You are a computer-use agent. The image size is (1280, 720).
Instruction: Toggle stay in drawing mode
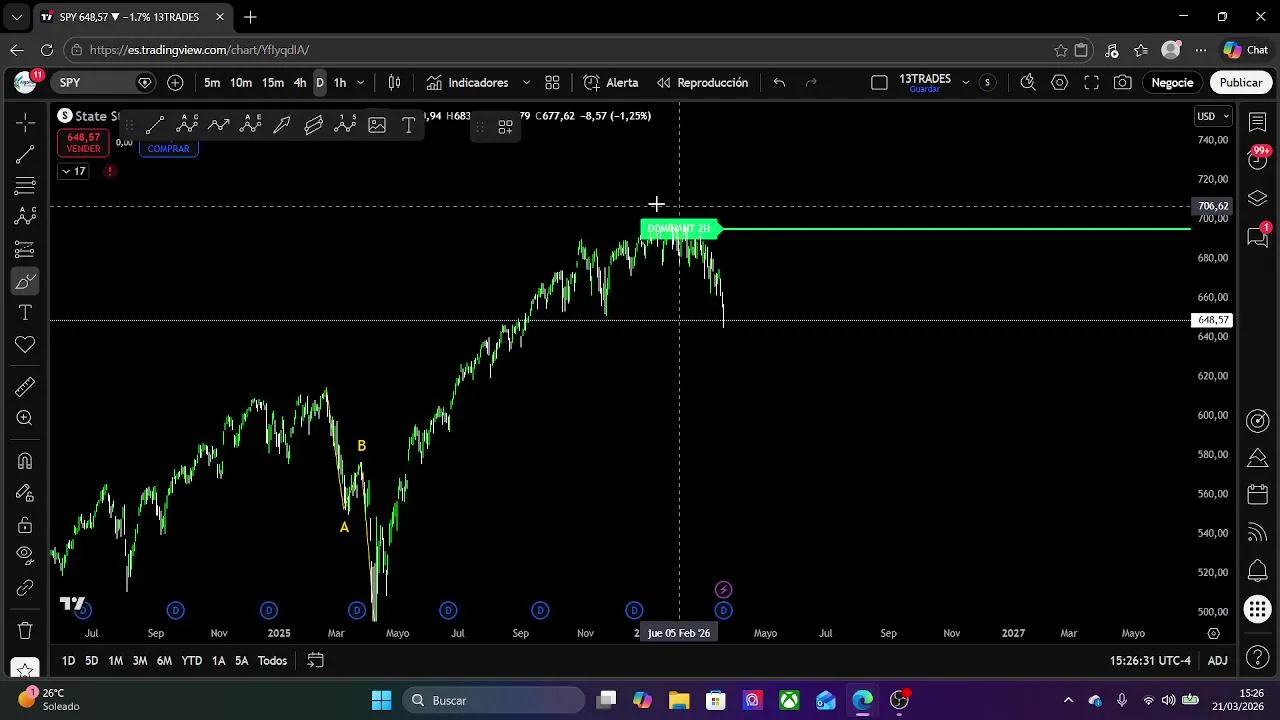[25, 493]
